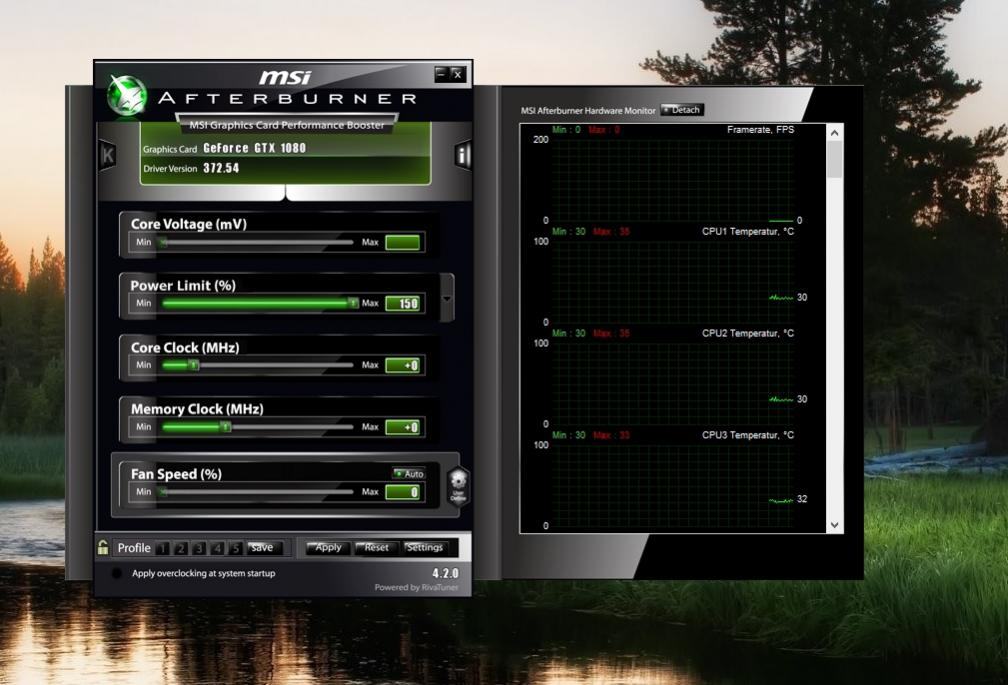This screenshot has width=1008, height=685.
Task: Click the Memory Clock value field
Action: coord(402,427)
